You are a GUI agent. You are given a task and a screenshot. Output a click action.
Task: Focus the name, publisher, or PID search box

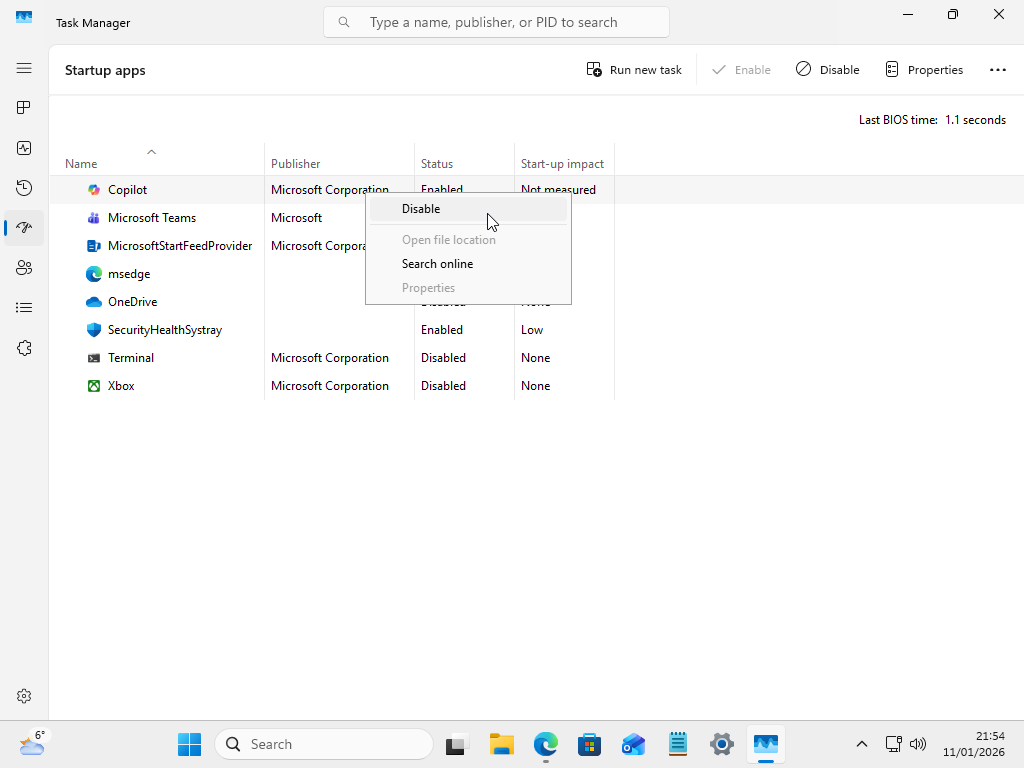(x=496, y=22)
